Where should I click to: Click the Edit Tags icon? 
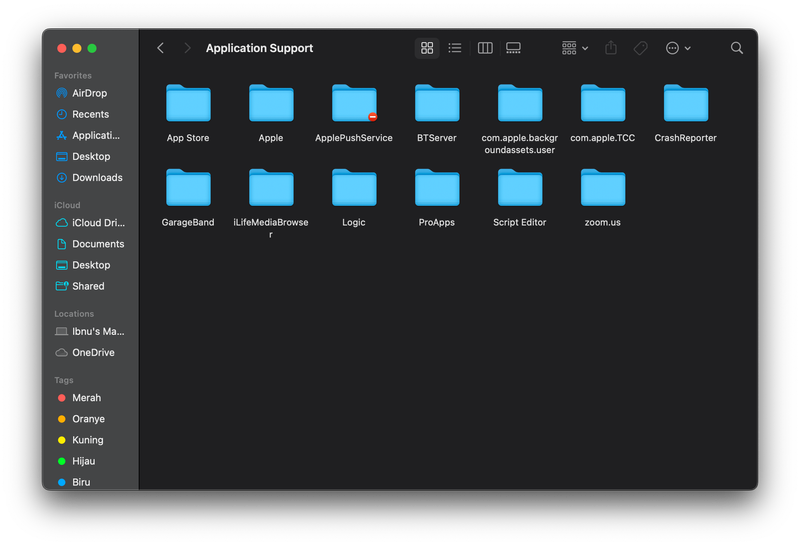click(x=640, y=48)
